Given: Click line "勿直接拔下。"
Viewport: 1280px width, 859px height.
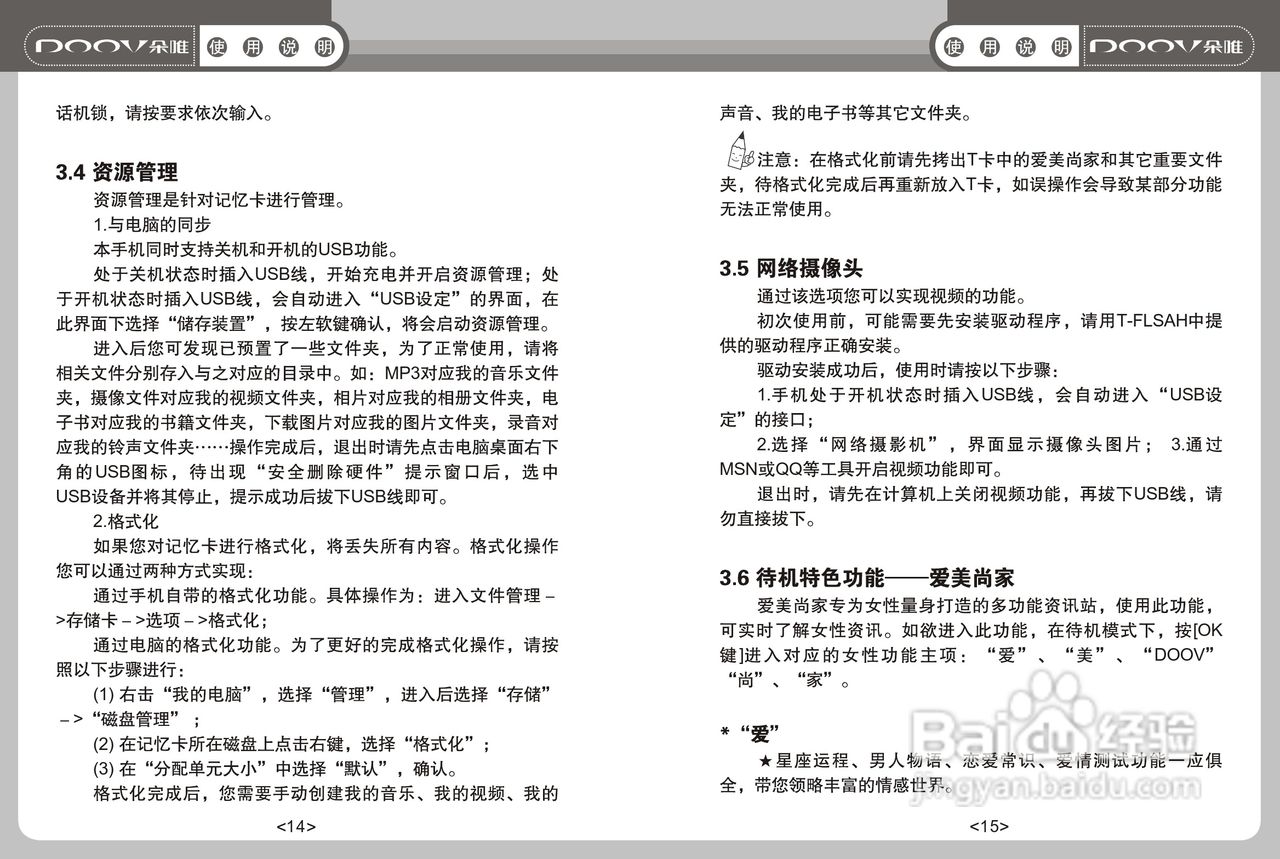Looking at the screenshot, I should tap(767, 520).
